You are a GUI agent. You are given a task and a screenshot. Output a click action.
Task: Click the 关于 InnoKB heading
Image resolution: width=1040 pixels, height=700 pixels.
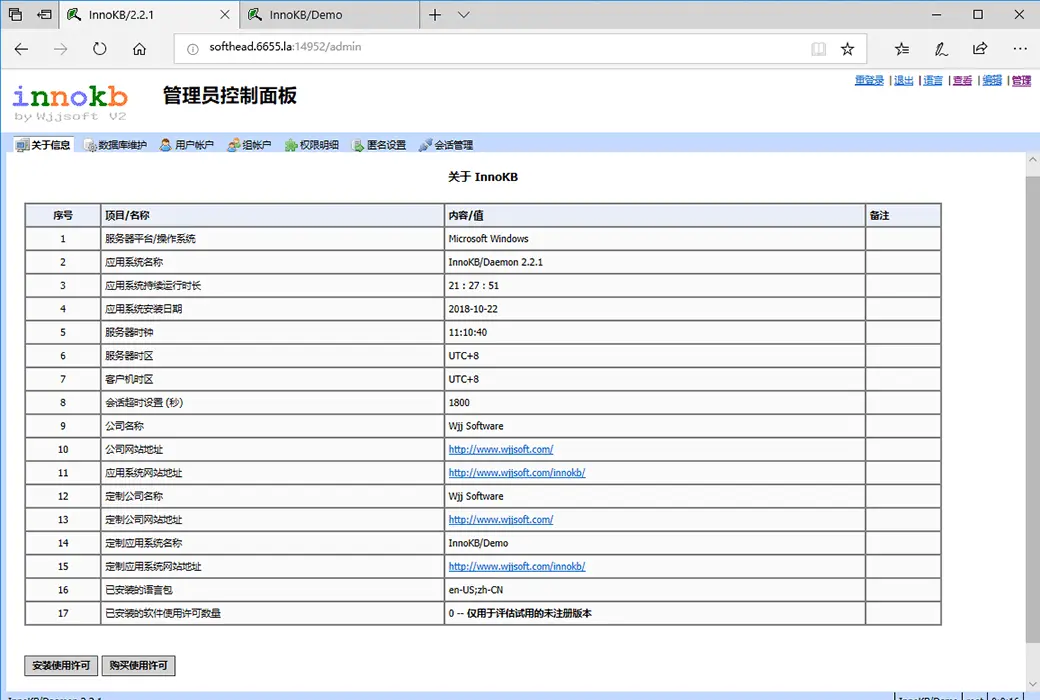coord(483,176)
